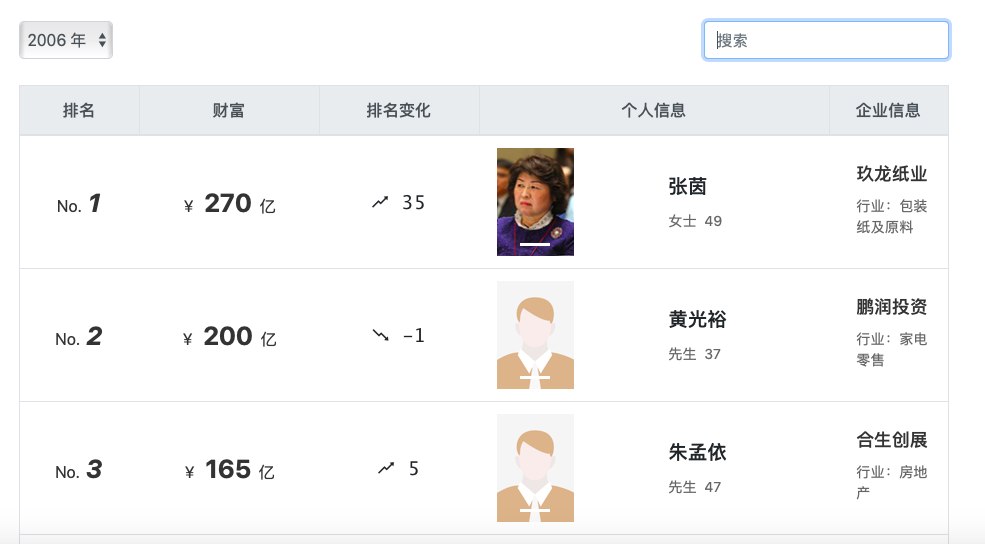This screenshot has height=544, width=985.
Task: Click 张茵's portrait photo
Action: pyautogui.click(x=535, y=202)
